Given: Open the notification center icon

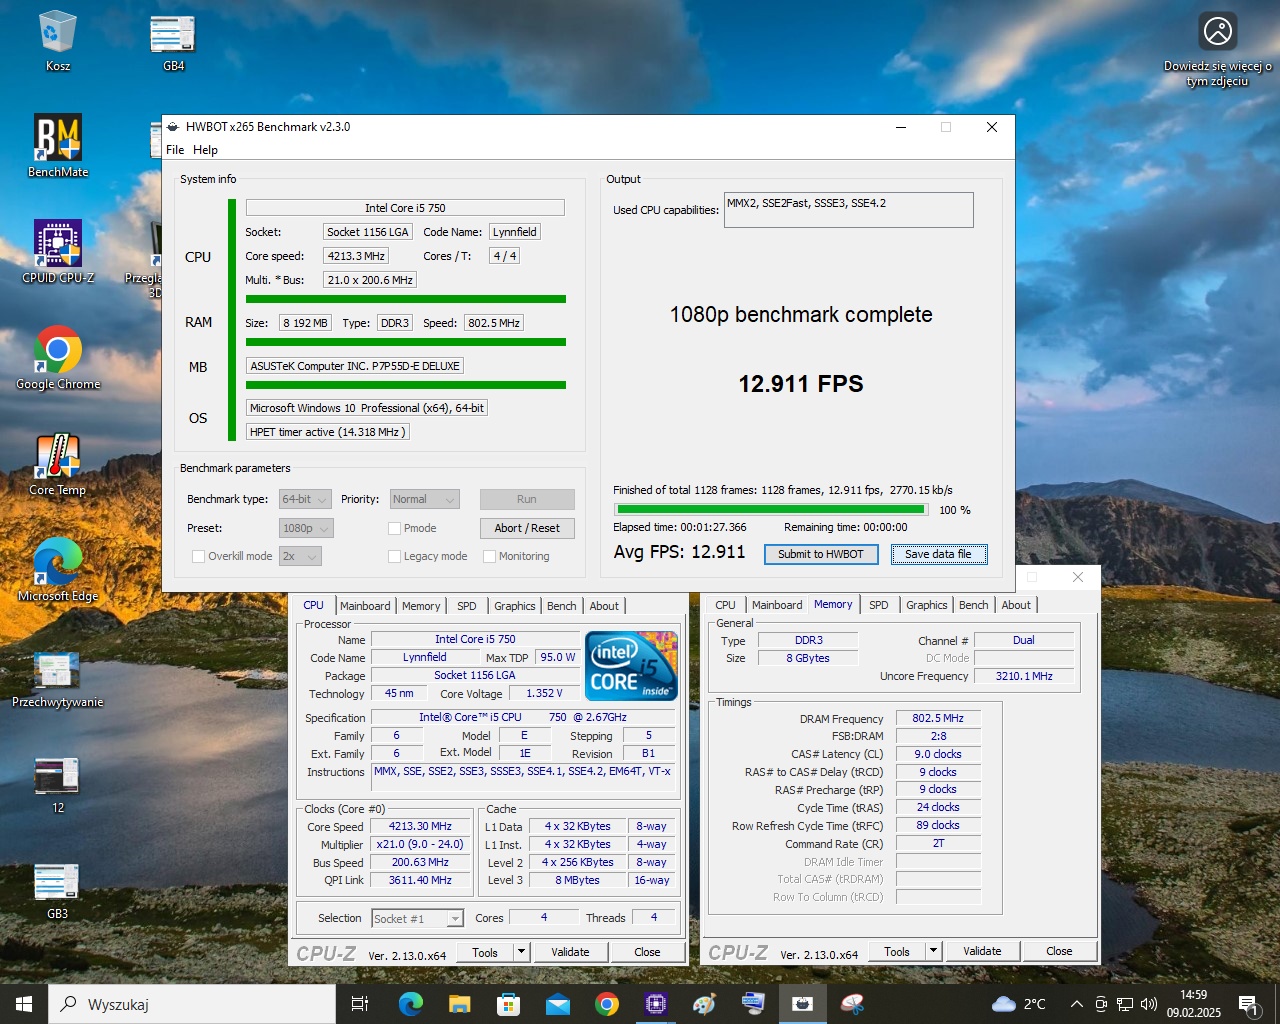Looking at the screenshot, I should 1249,1004.
